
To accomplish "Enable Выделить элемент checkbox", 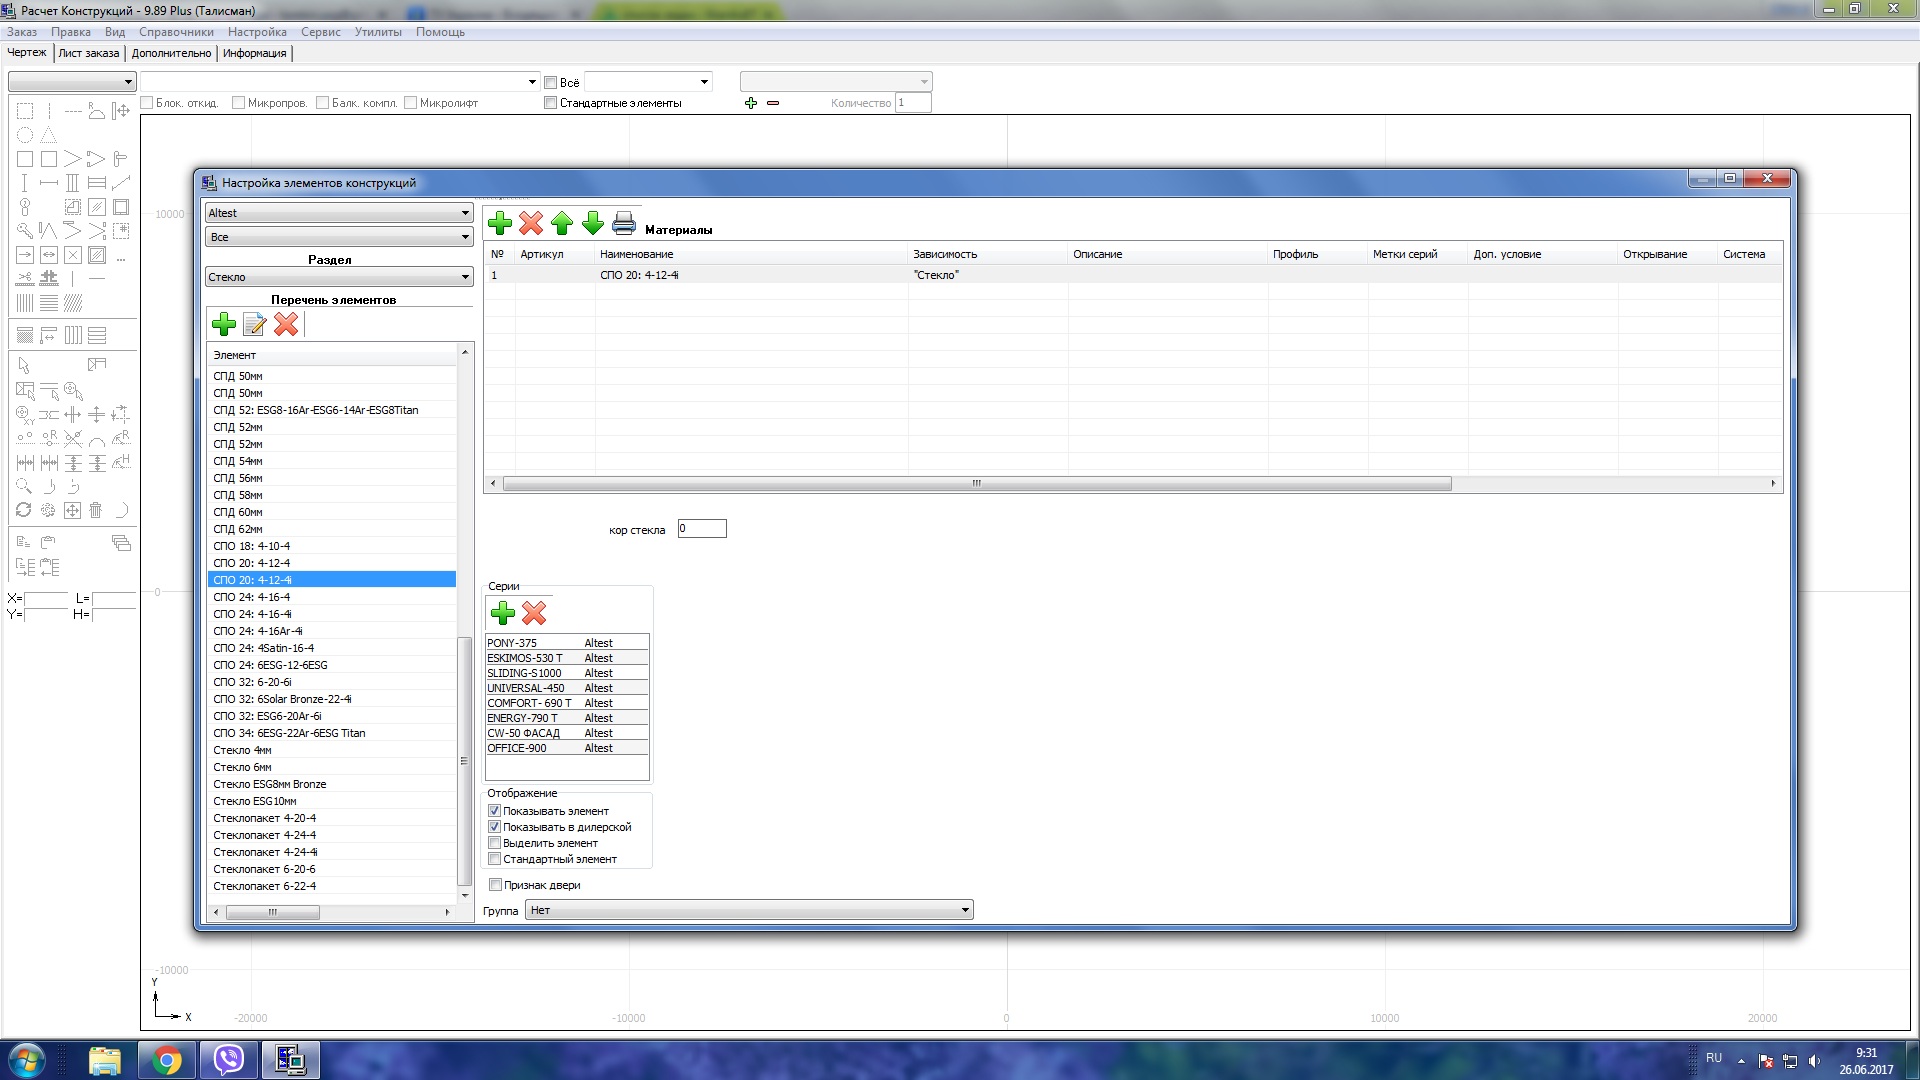I will 494,843.
